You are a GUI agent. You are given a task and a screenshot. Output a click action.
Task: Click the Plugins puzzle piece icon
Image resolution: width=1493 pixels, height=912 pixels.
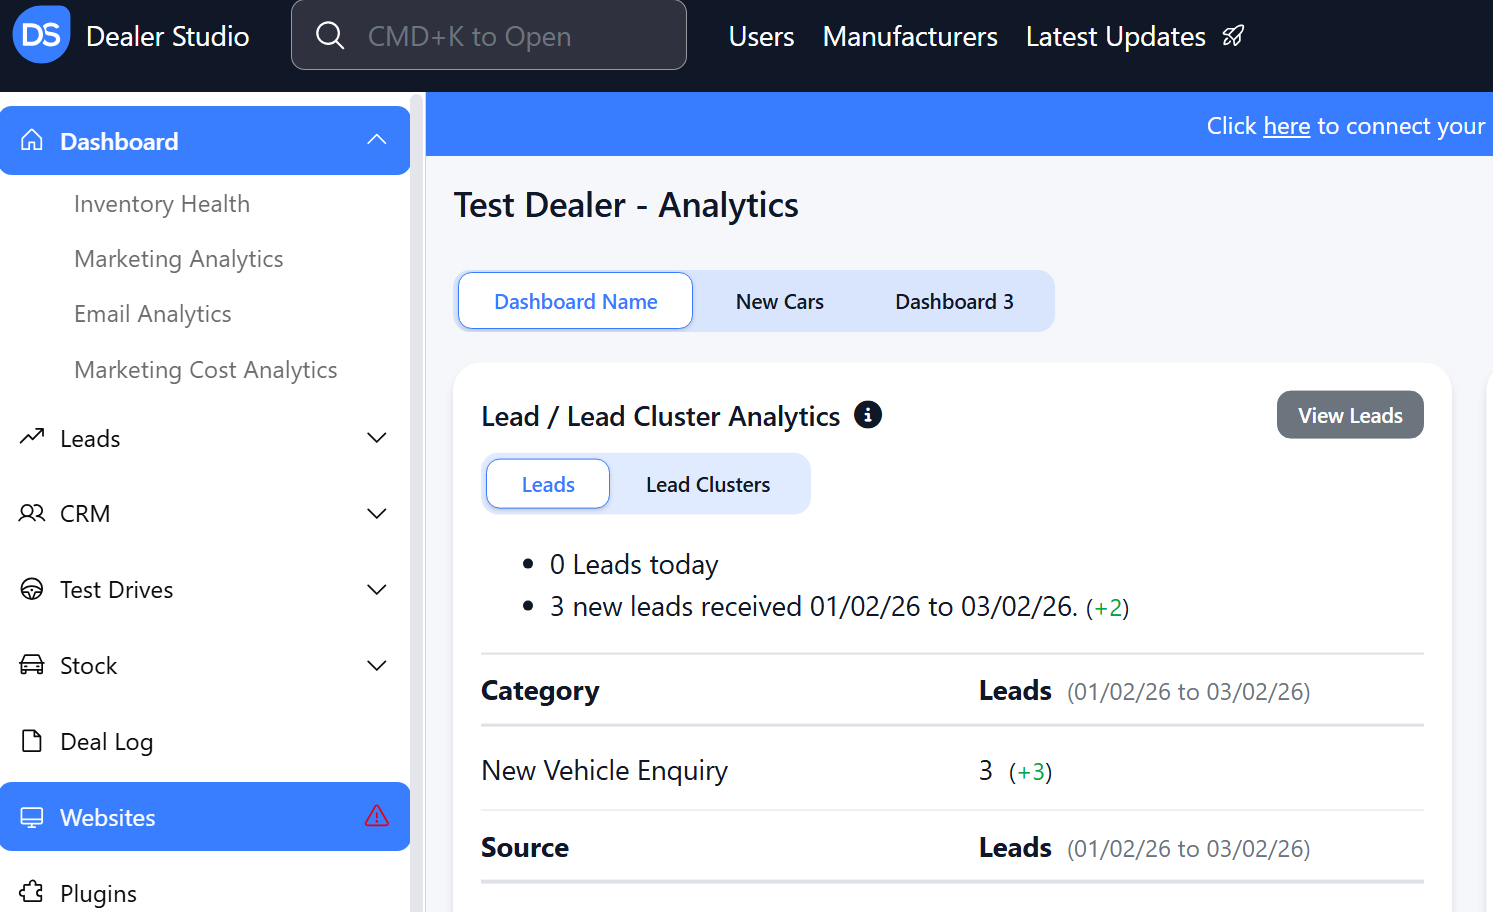click(32, 892)
